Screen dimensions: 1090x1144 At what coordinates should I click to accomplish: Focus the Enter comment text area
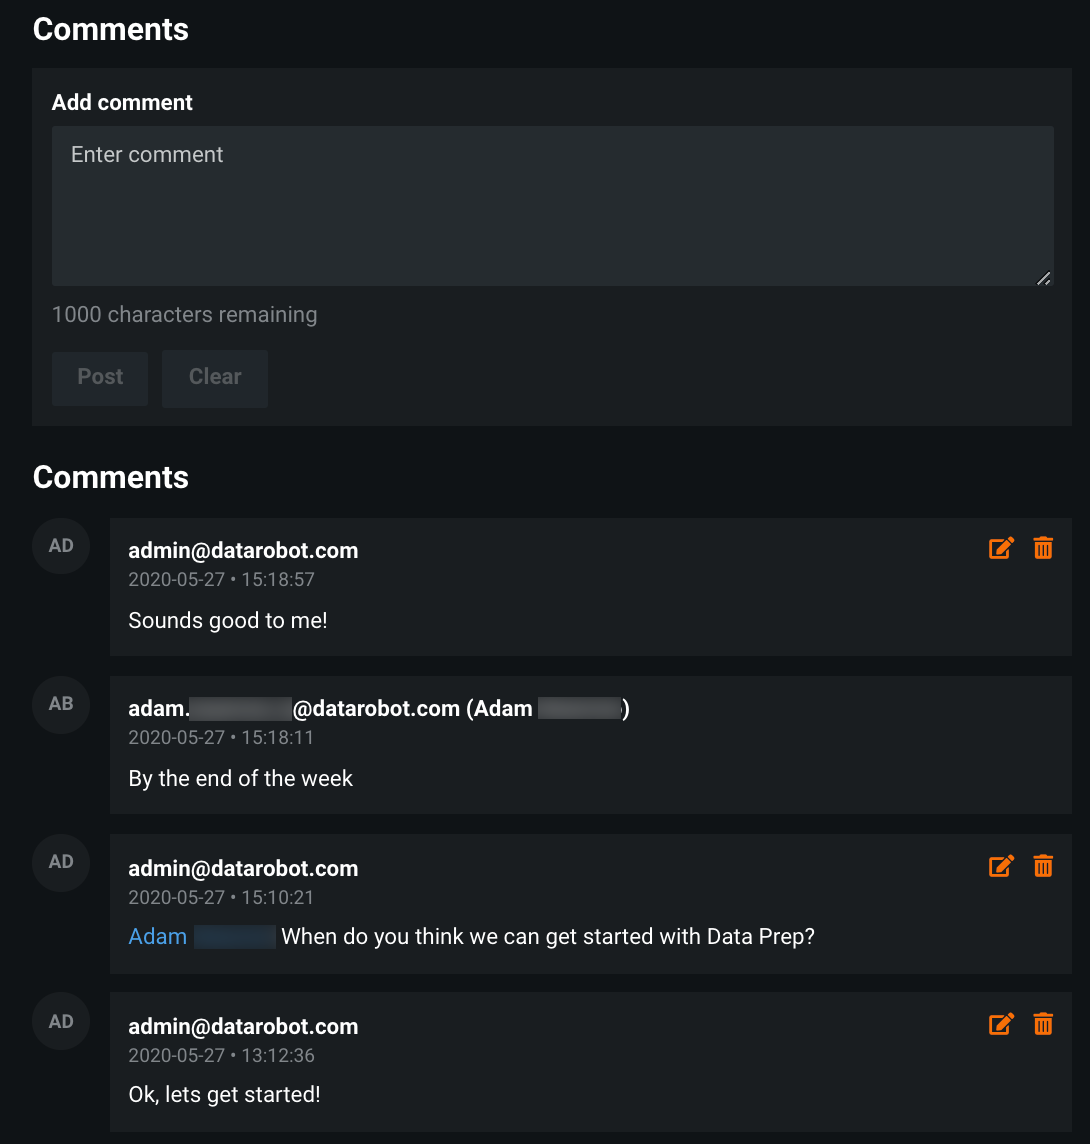coord(552,206)
